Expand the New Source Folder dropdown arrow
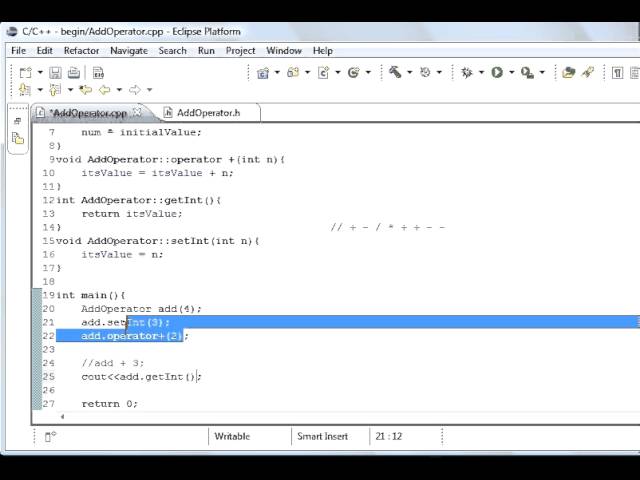This screenshot has width=640, height=480. coord(307,72)
